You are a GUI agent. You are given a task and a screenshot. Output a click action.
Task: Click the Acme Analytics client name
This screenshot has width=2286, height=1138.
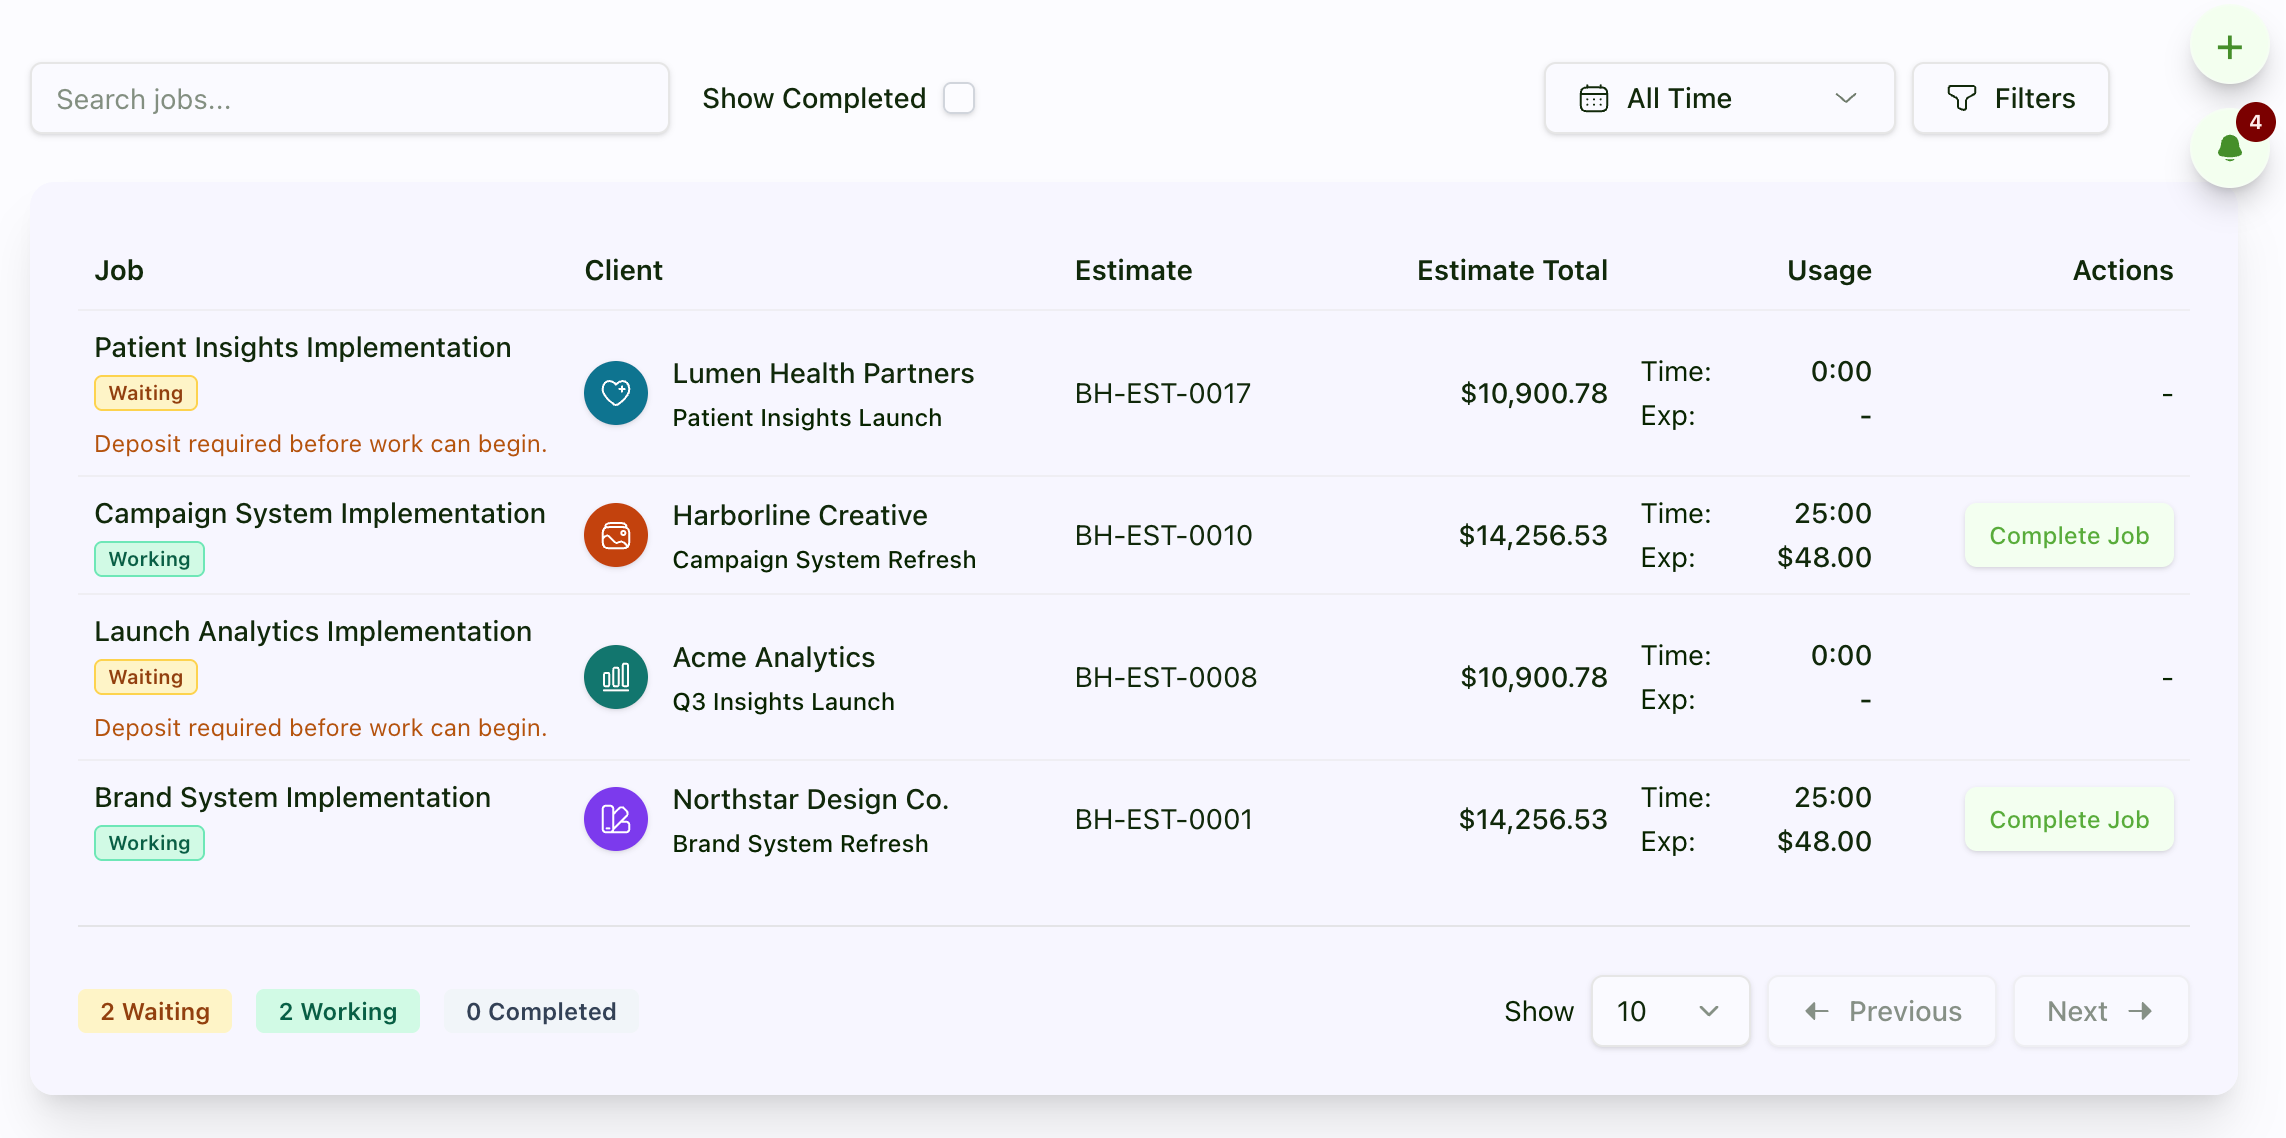[x=774, y=657]
